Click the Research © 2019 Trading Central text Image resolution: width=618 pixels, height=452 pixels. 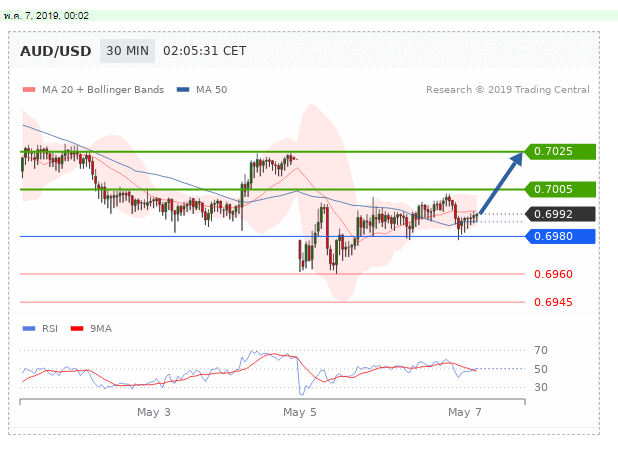(508, 90)
